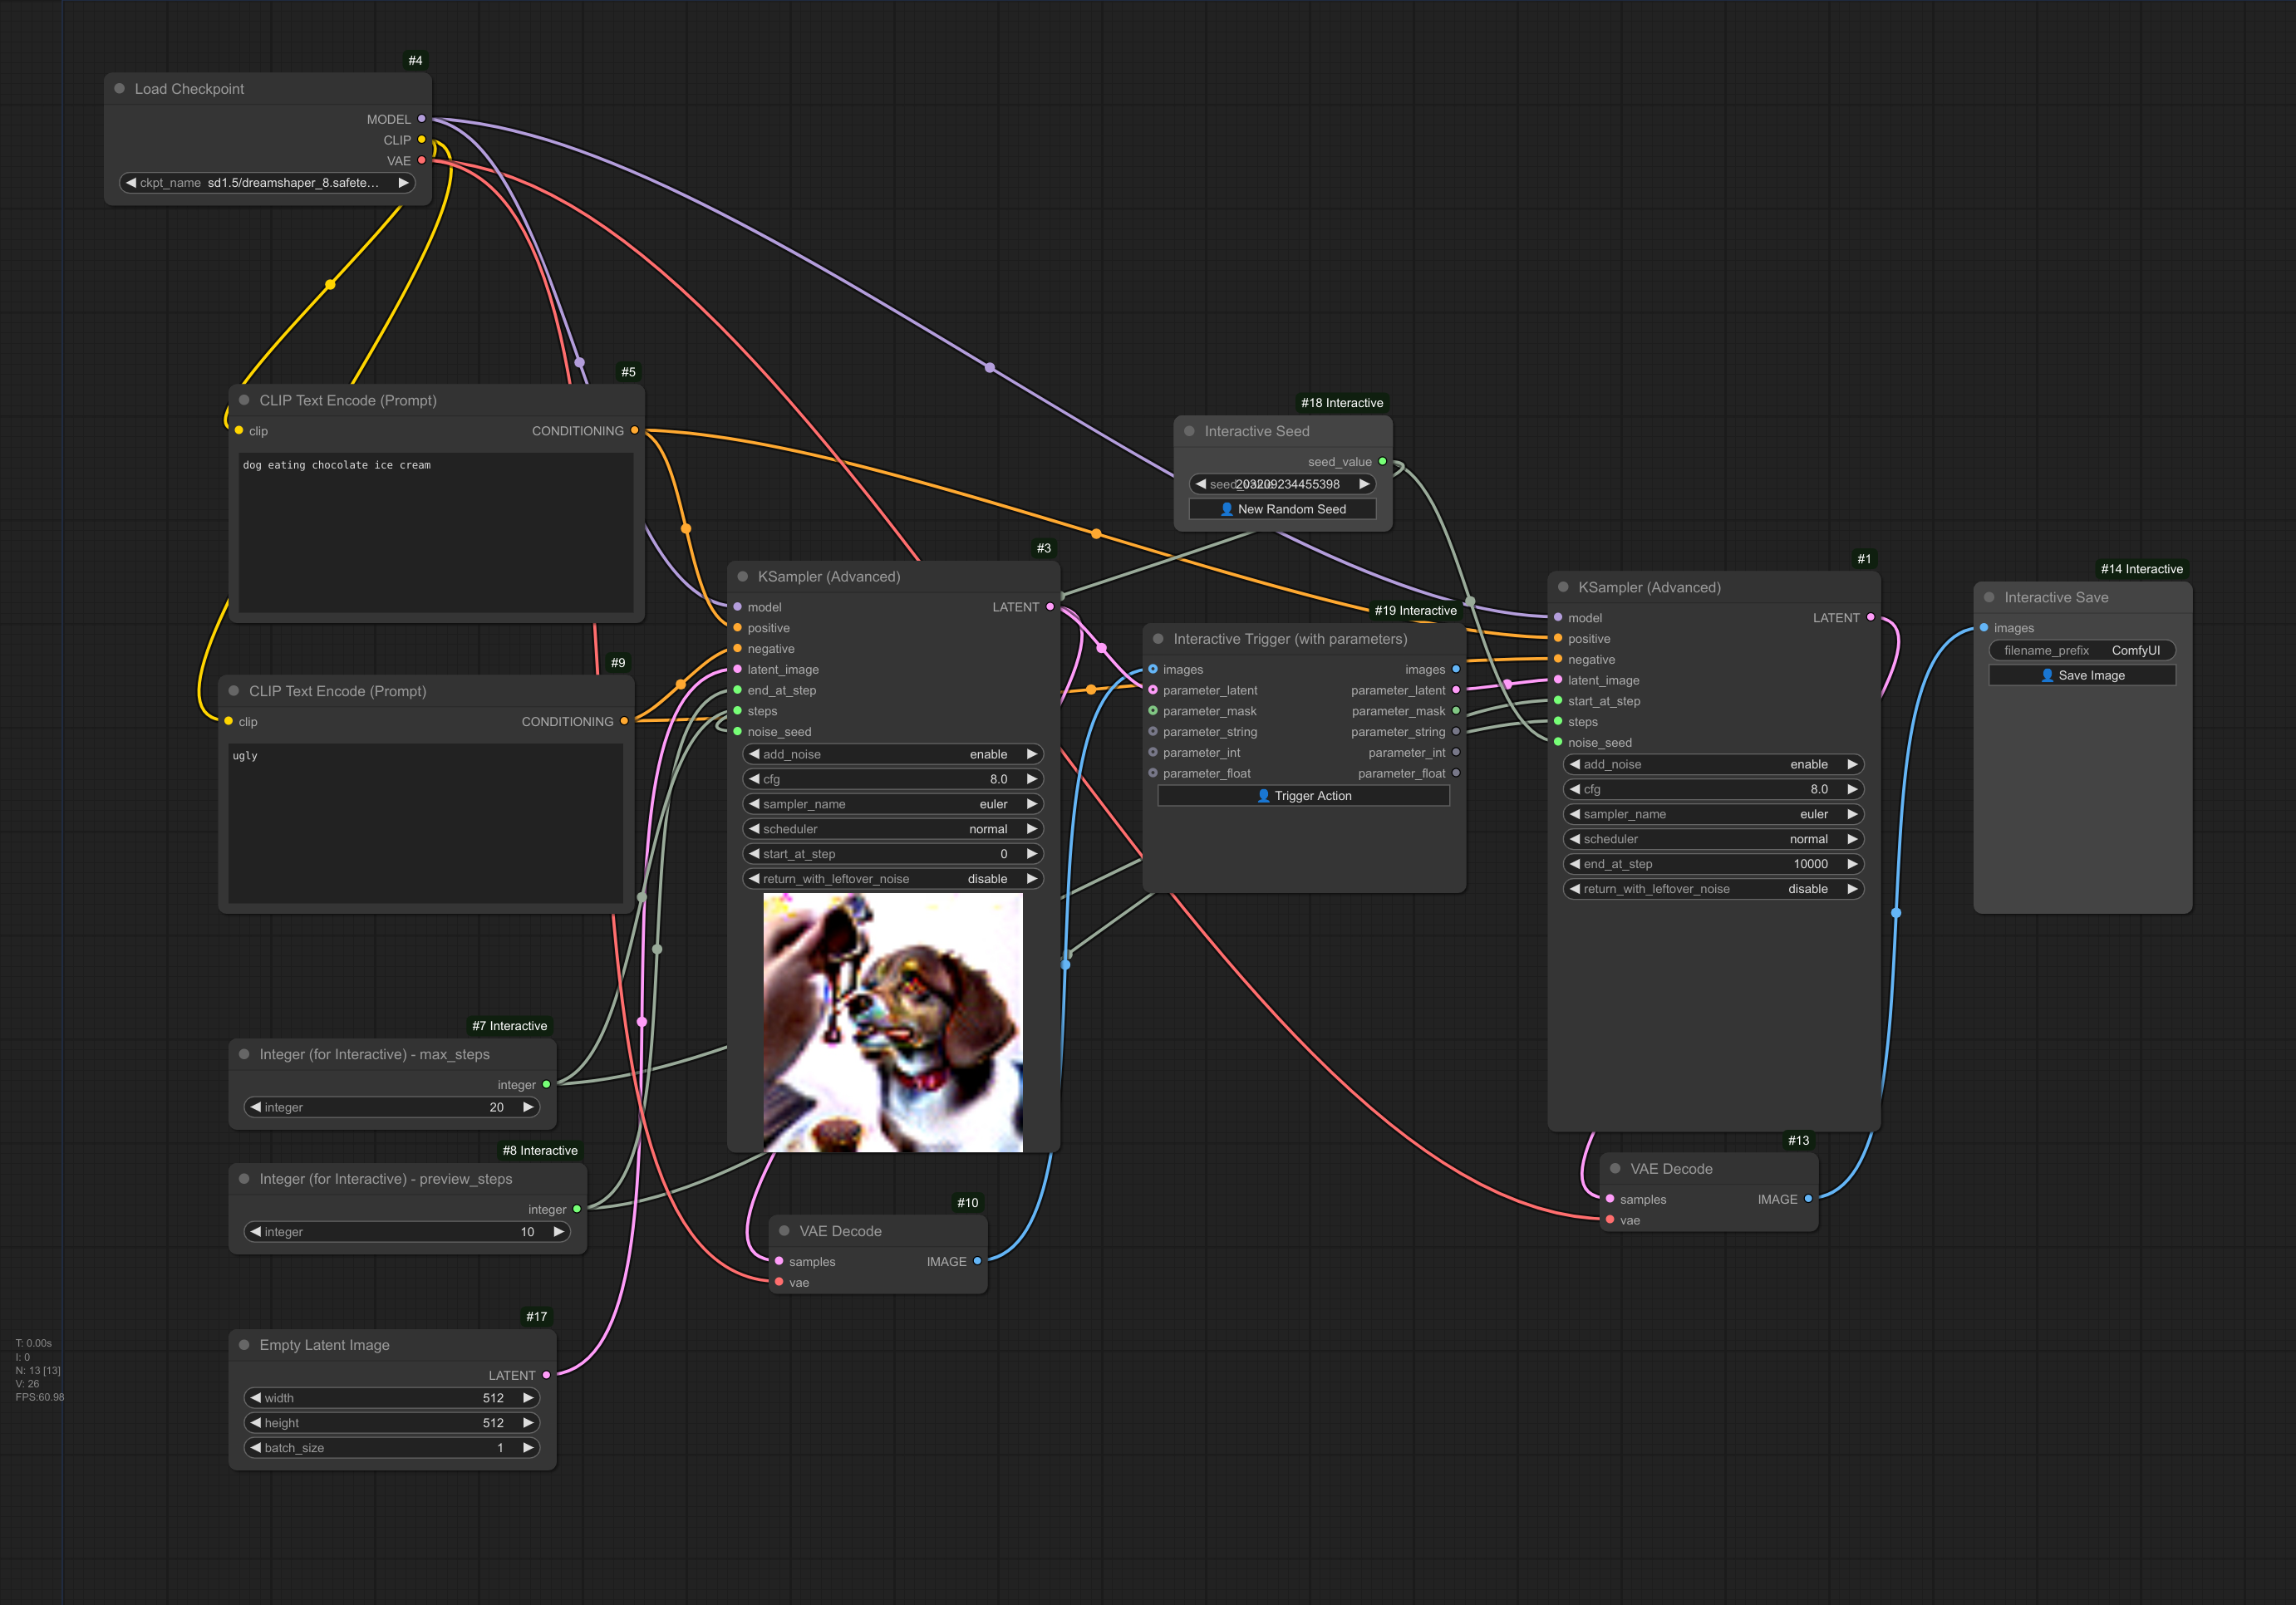Decrease batch_size with left arrow
Screen dimensions: 2296x1605
[256, 1448]
